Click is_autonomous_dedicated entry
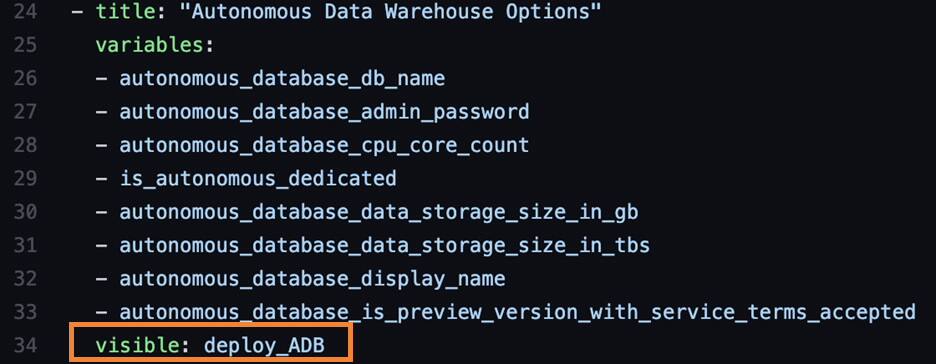 [258, 178]
